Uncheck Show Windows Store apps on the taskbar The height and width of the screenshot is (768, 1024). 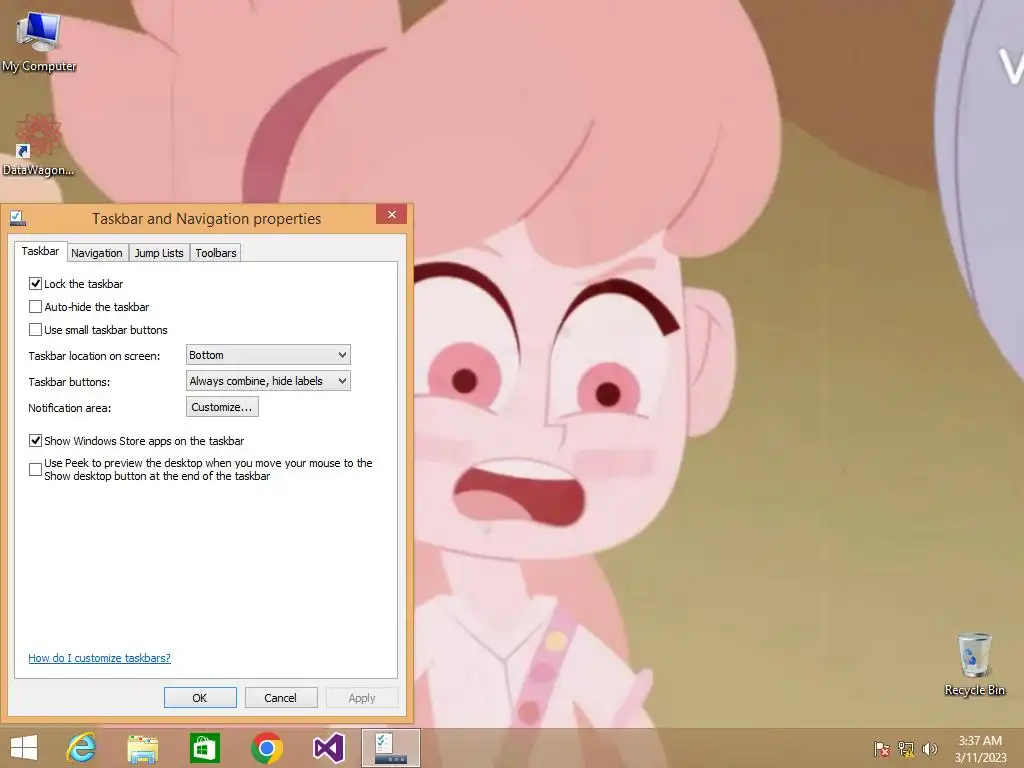click(x=35, y=441)
